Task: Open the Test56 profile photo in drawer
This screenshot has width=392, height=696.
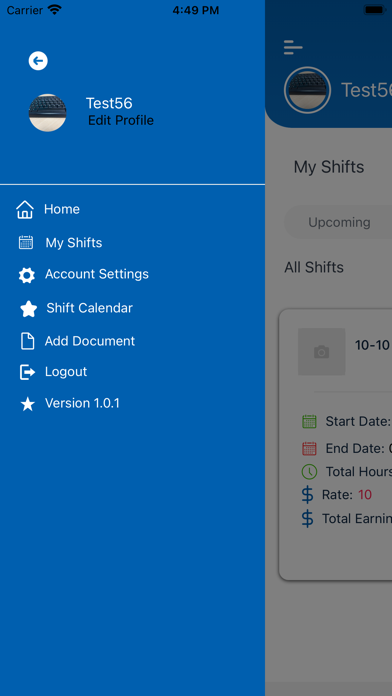Action: 48,112
